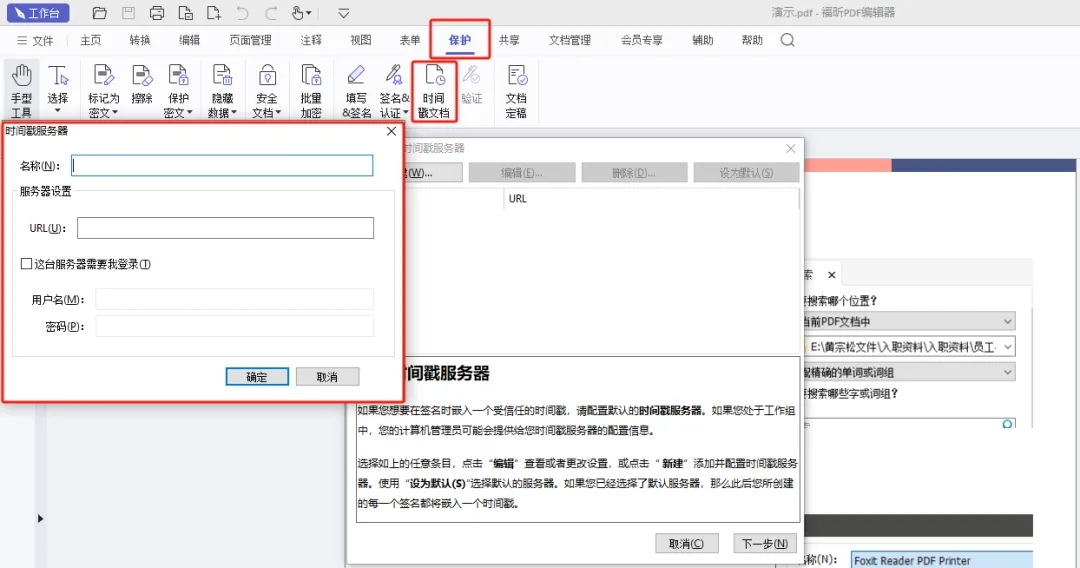Open the Protect (保护) ribbon tab
The height and width of the screenshot is (568, 1080).
tap(460, 40)
